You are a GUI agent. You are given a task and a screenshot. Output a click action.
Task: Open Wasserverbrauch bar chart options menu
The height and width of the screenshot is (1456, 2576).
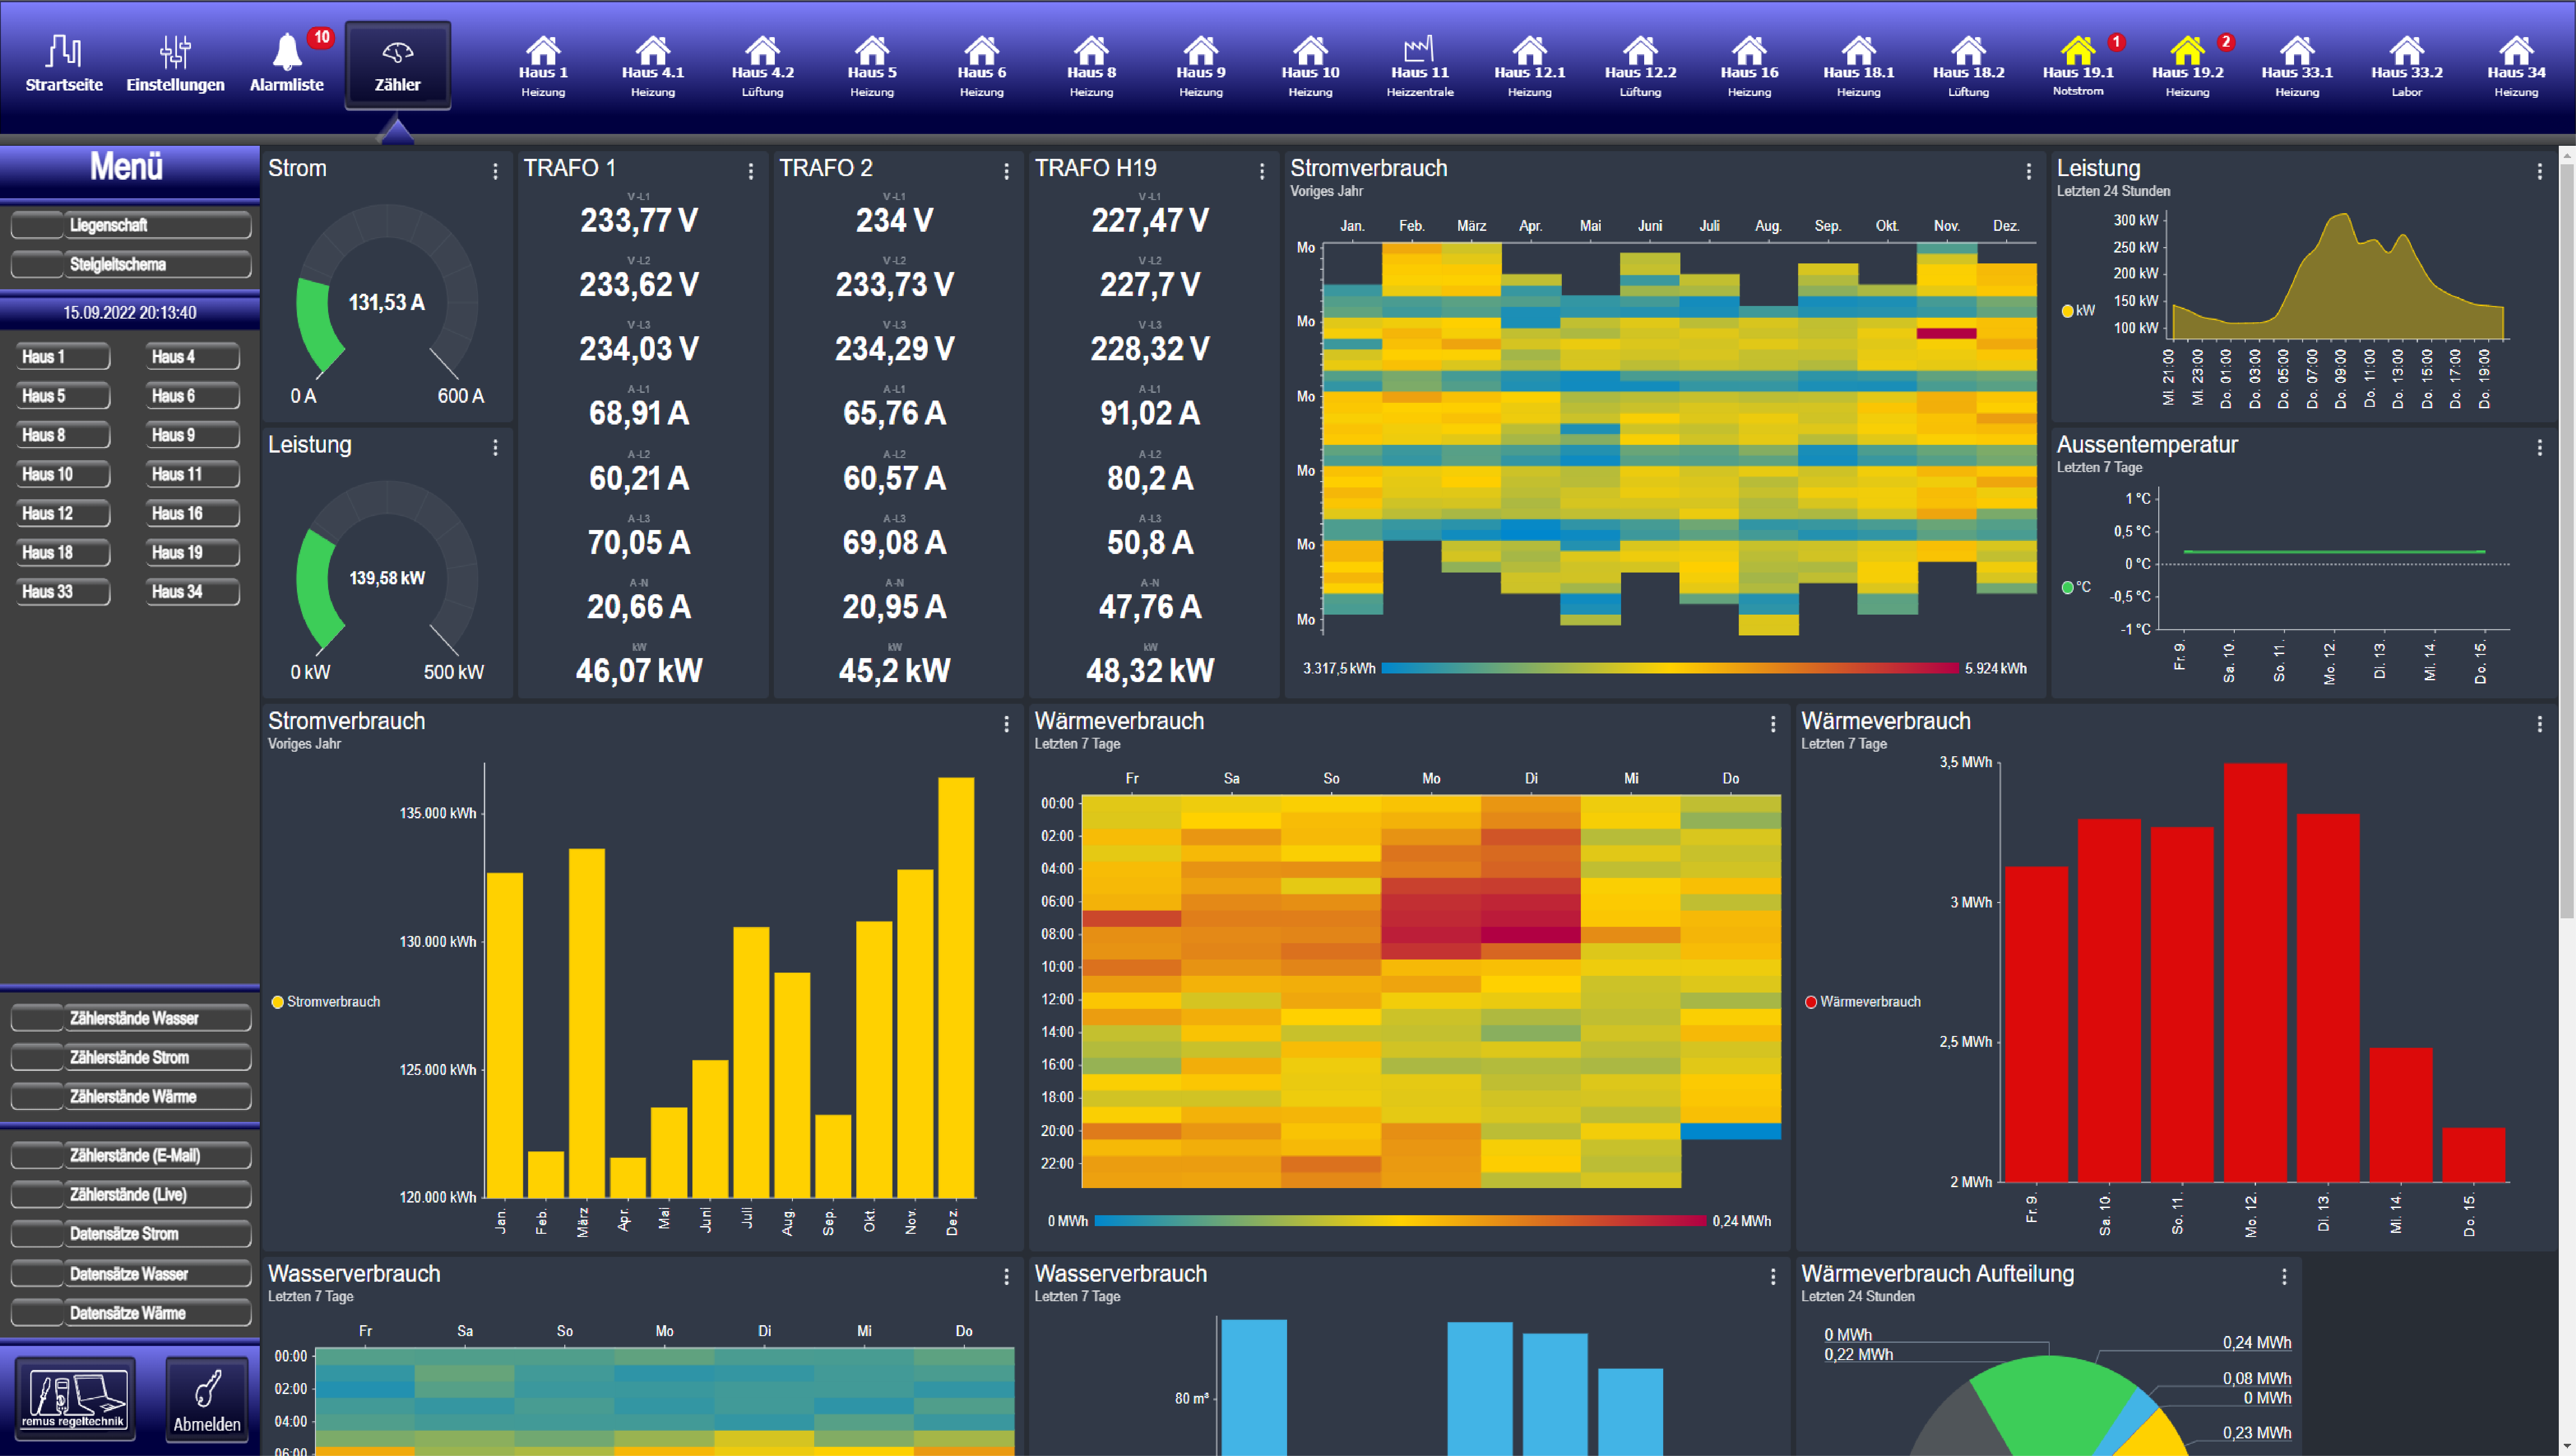point(1773,1277)
